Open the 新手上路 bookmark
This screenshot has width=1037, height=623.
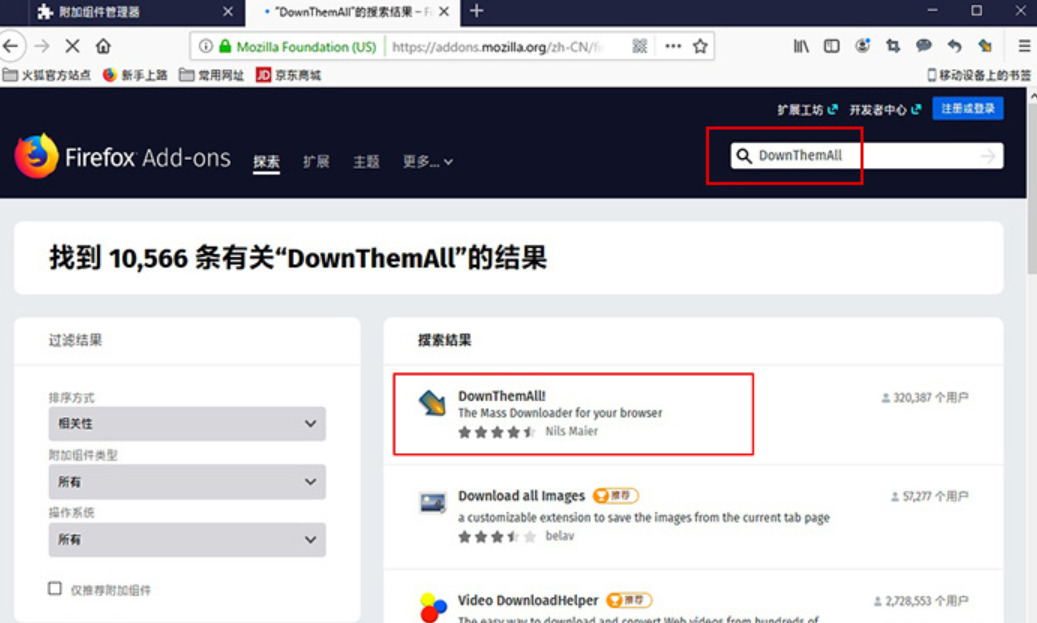(135, 75)
